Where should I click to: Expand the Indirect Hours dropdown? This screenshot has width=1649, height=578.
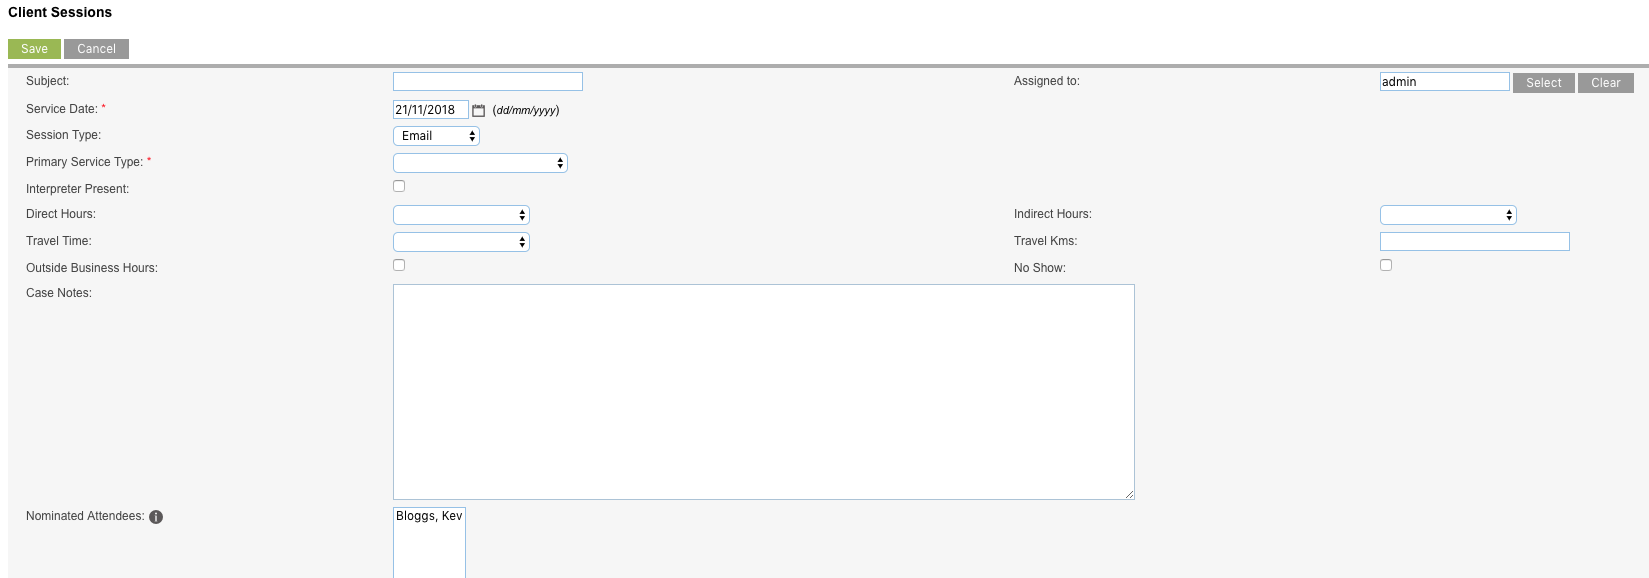(x=1448, y=215)
